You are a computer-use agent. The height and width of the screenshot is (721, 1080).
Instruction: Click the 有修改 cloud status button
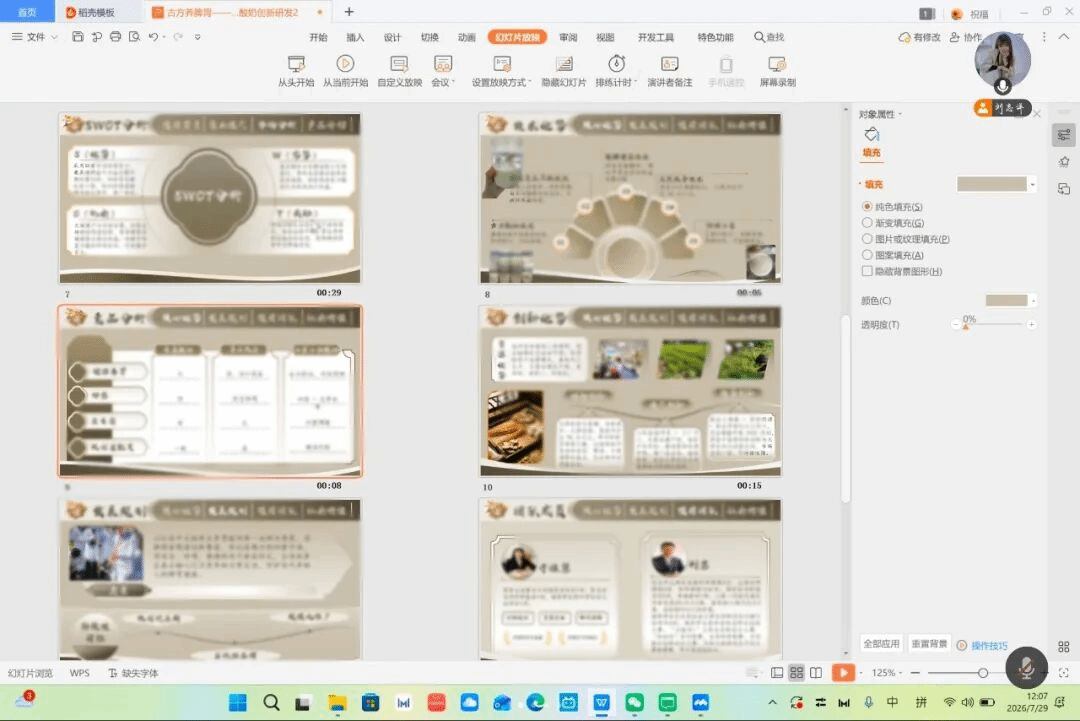[920, 37]
